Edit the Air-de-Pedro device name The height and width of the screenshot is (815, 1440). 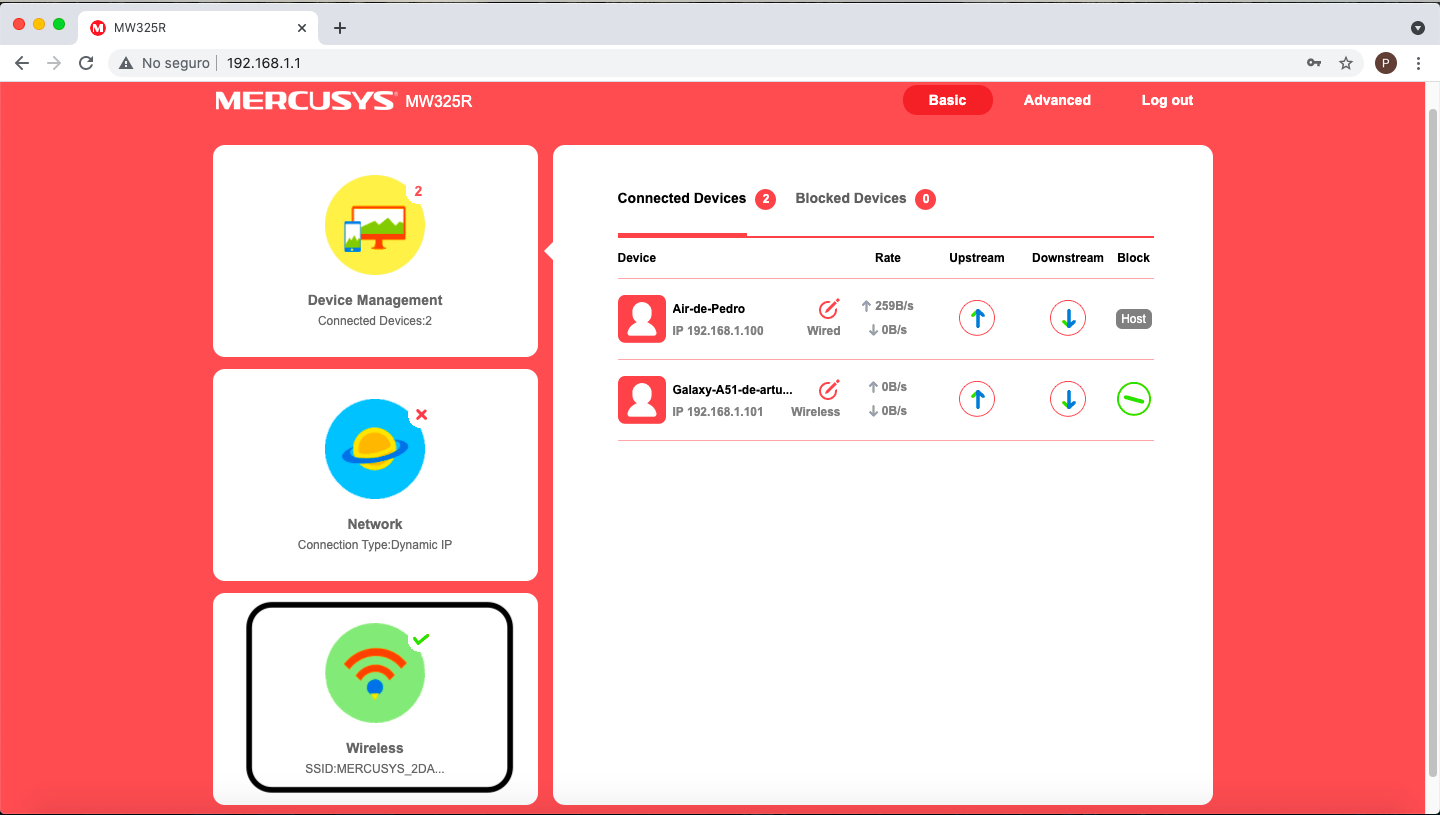click(828, 308)
